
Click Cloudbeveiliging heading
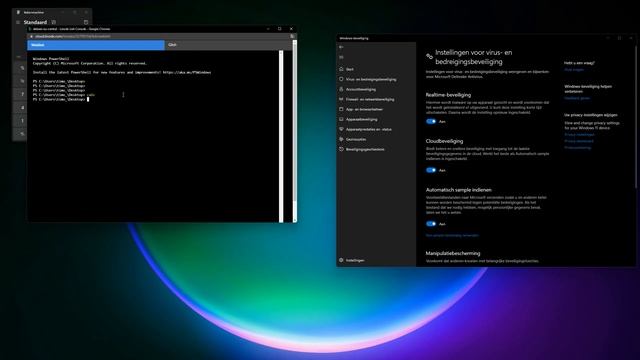(x=444, y=141)
